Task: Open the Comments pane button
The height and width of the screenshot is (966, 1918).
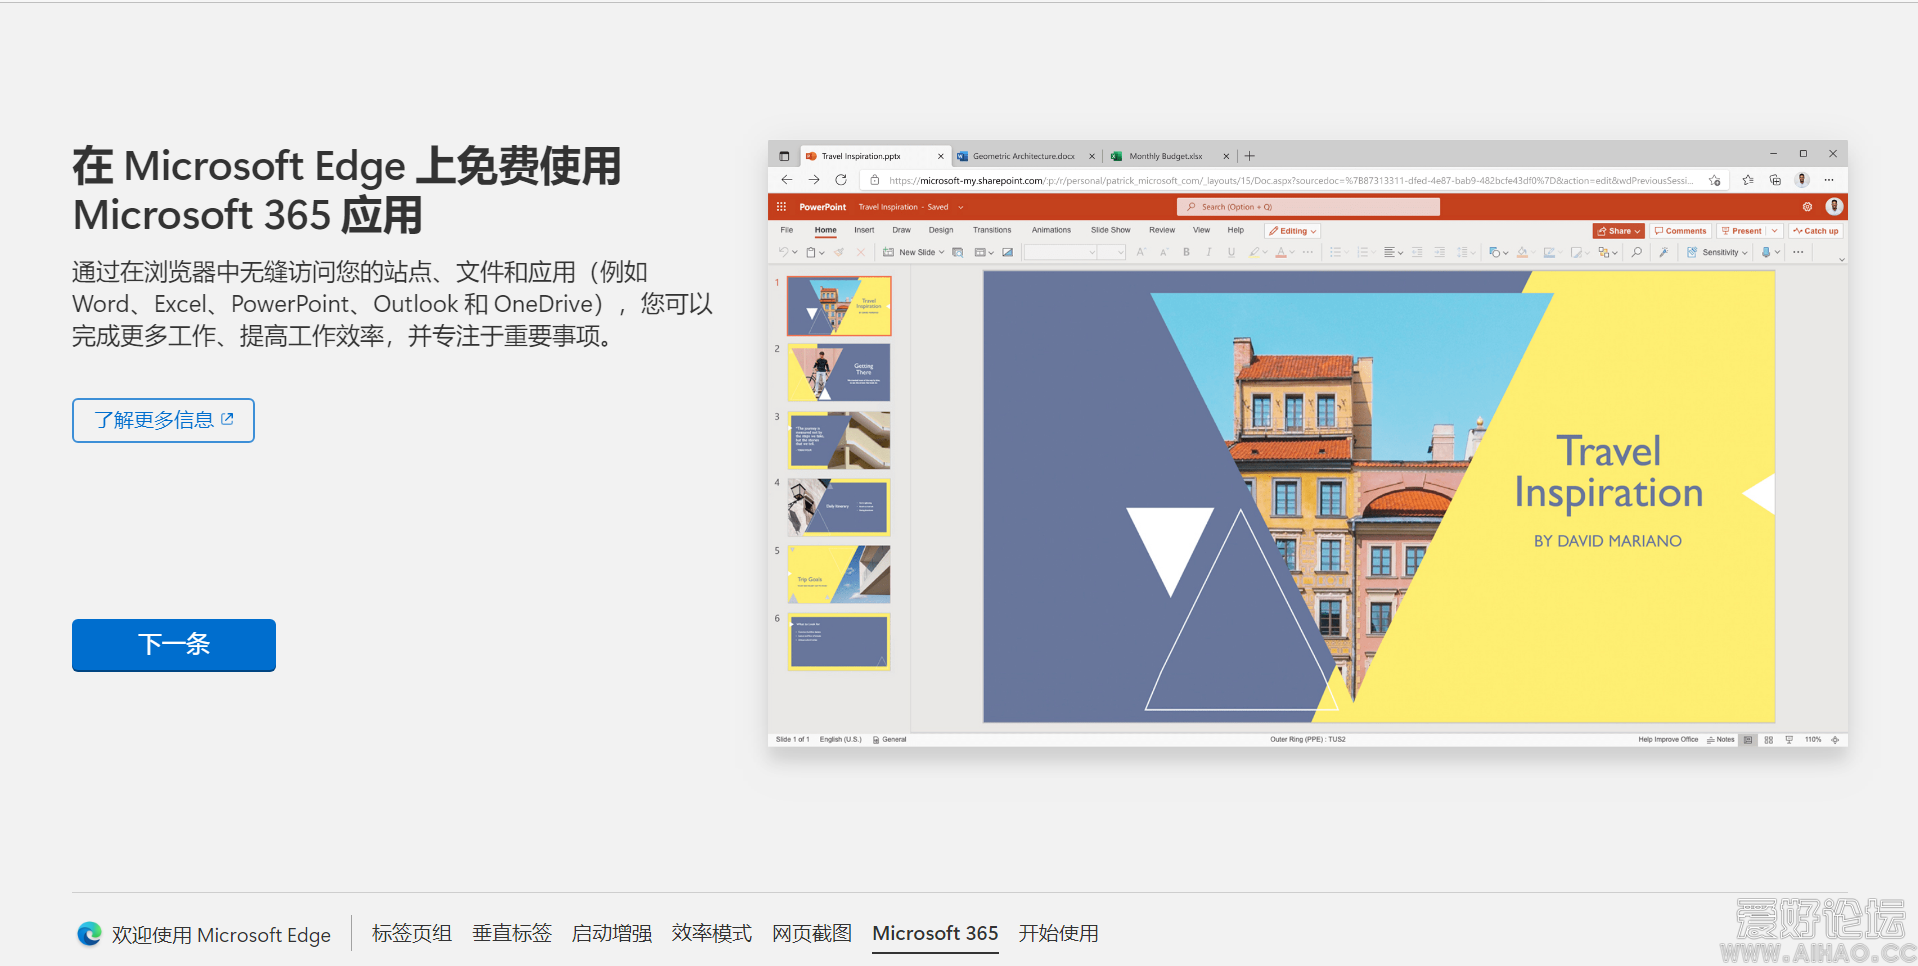Action: (1681, 231)
